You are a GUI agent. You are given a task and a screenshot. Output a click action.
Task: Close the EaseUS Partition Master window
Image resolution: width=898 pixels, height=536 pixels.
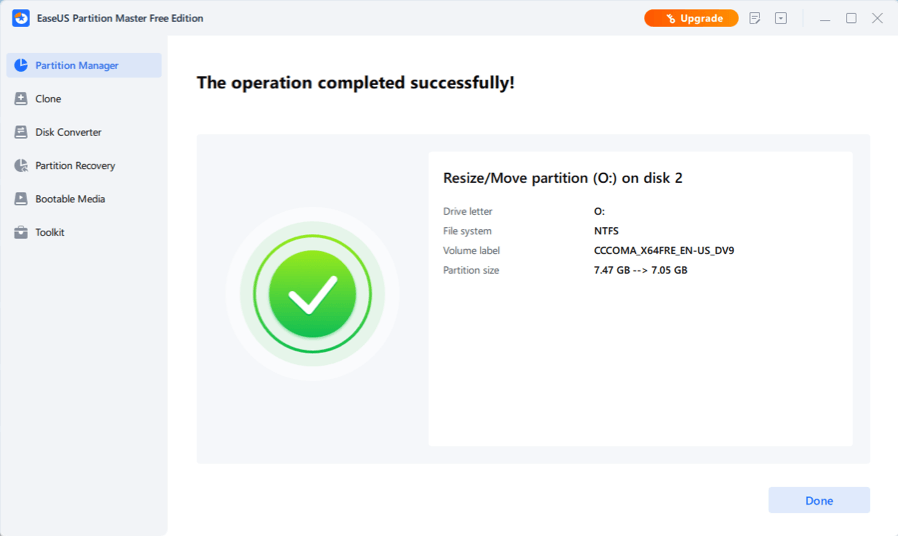[877, 18]
